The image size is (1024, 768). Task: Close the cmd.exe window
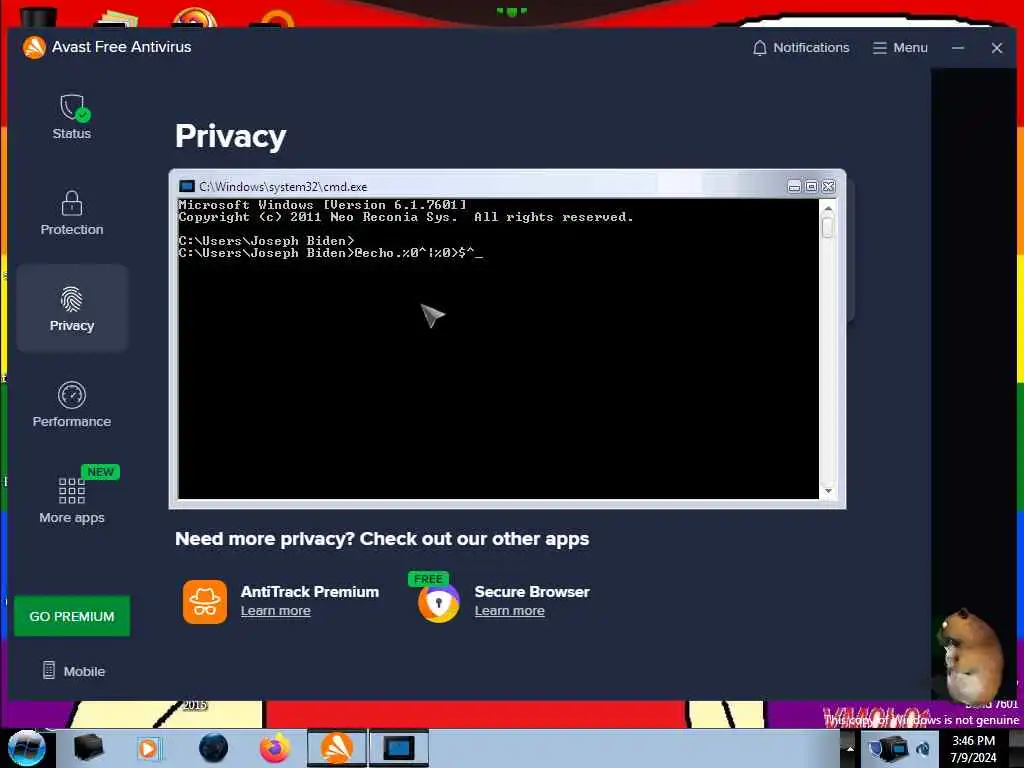(x=828, y=187)
